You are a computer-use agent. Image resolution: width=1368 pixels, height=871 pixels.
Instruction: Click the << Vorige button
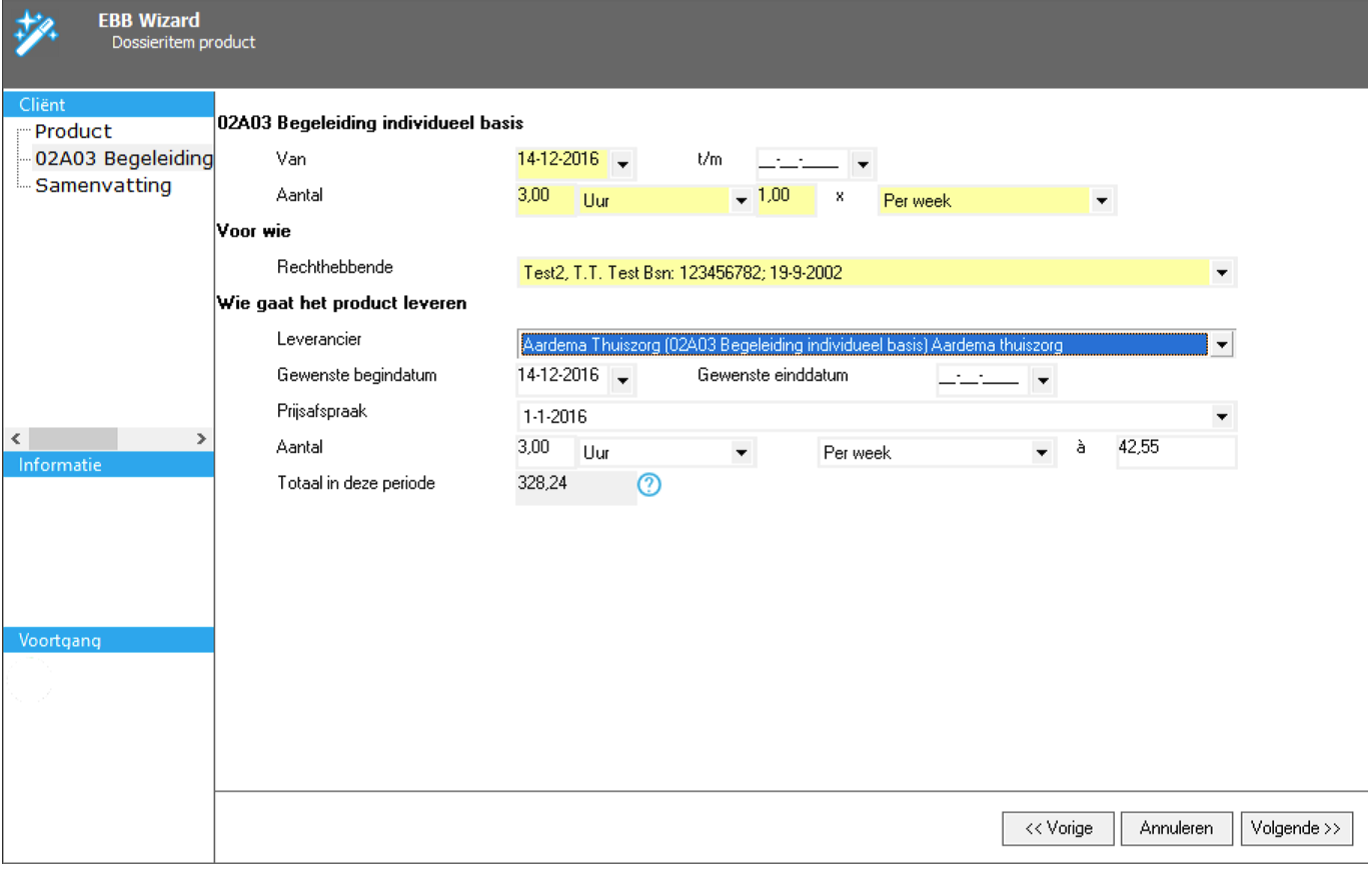point(1058,828)
